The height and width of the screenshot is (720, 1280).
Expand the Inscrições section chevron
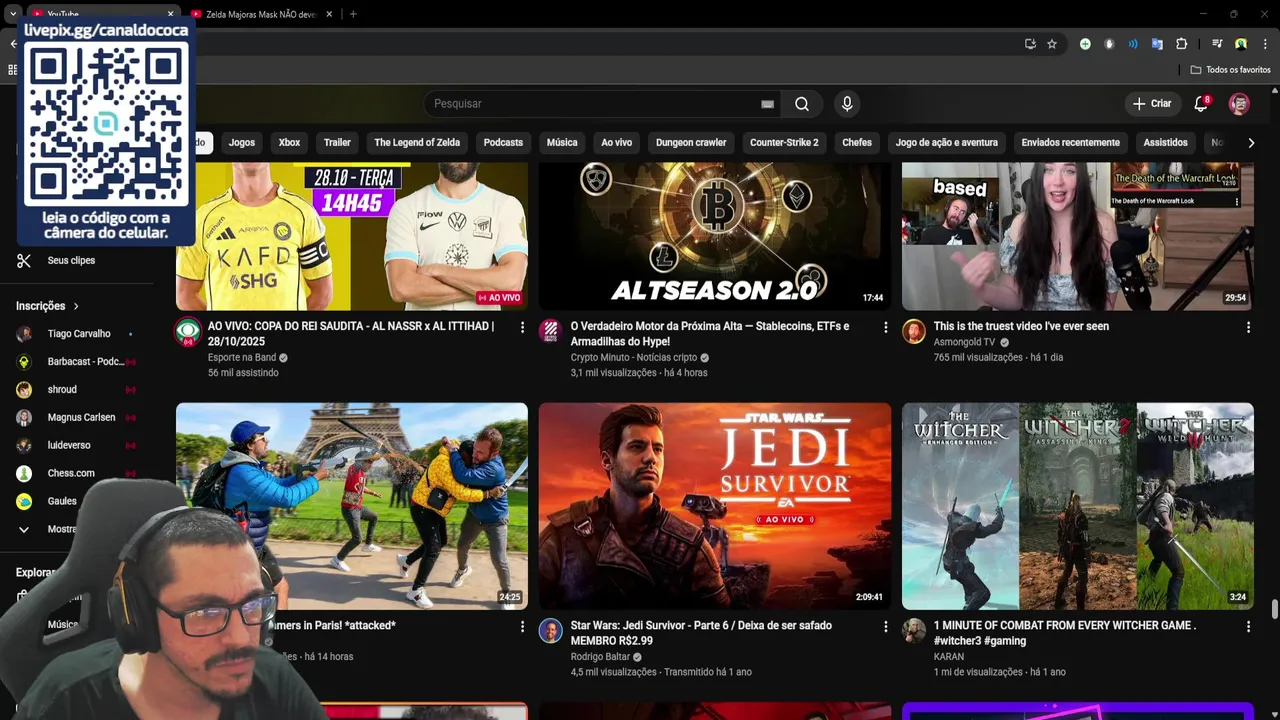pyautogui.click(x=76, y=306)
